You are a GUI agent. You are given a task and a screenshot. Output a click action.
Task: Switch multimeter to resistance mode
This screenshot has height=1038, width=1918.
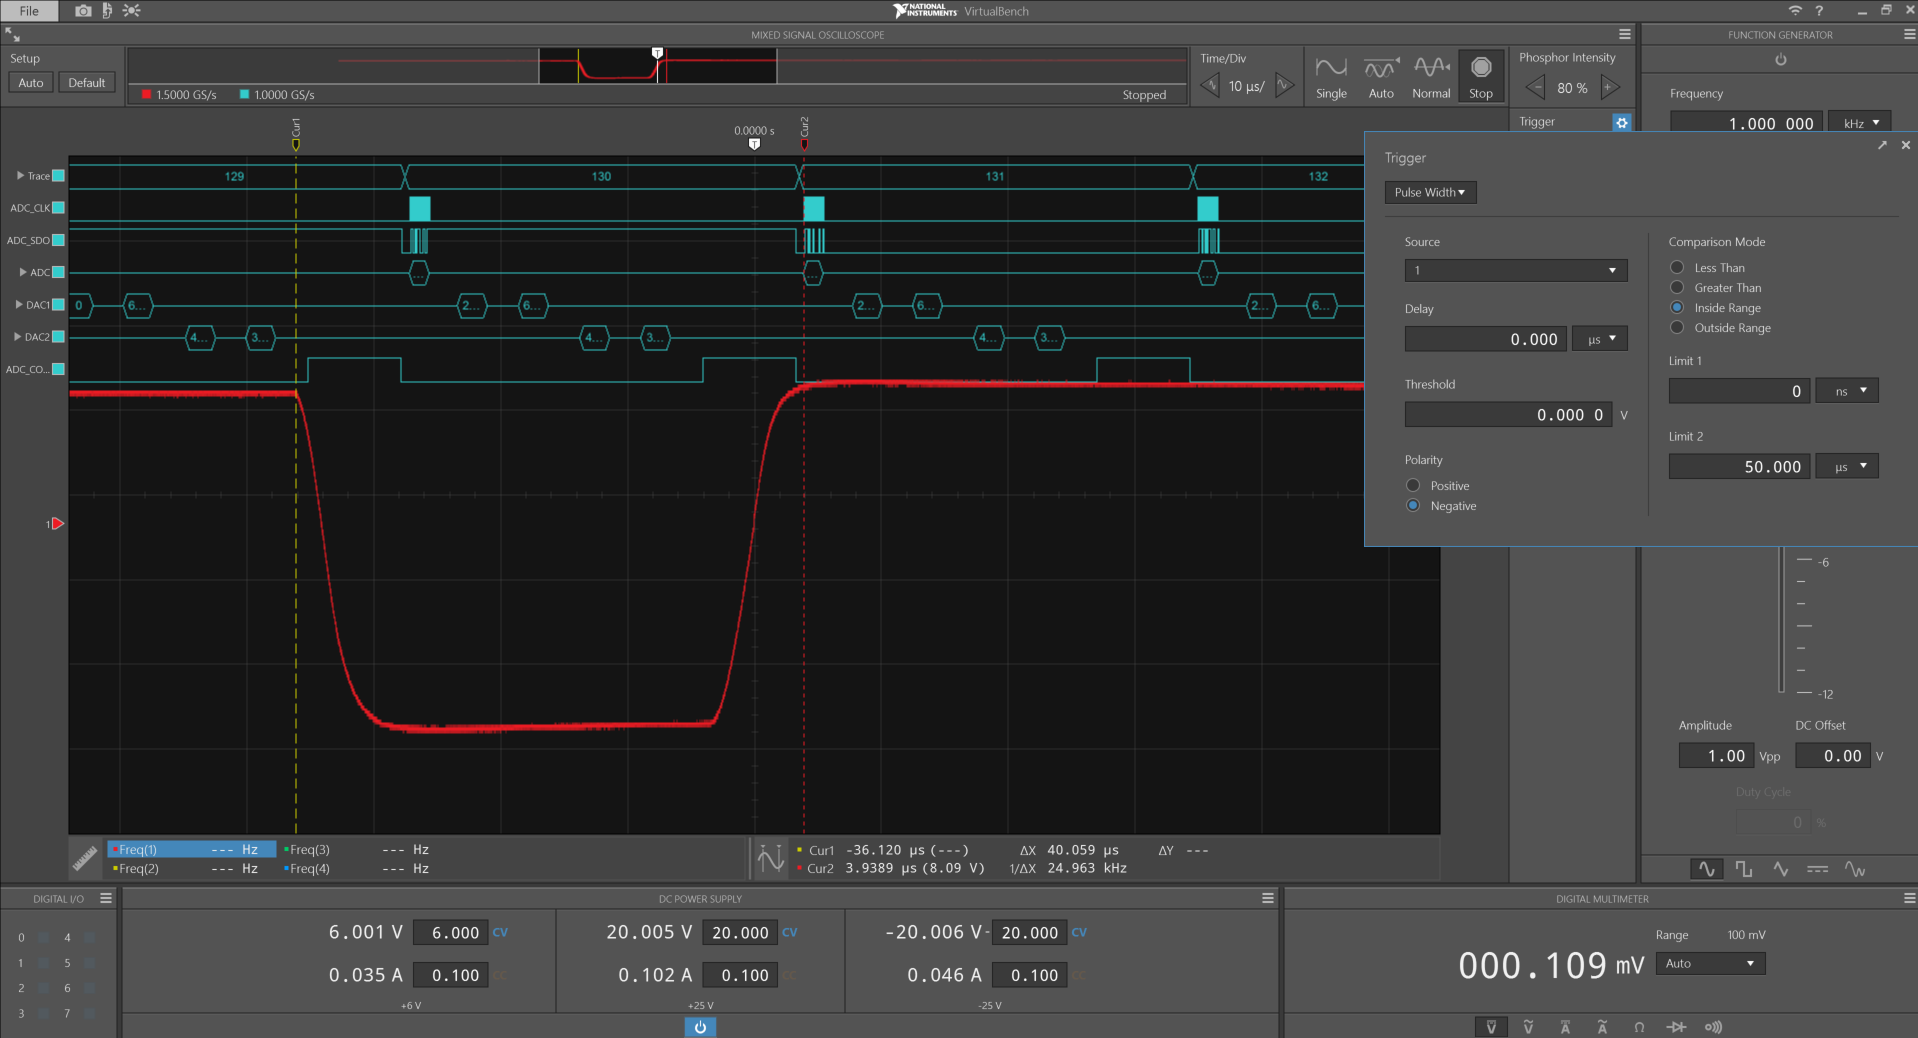[1639, 1027]
